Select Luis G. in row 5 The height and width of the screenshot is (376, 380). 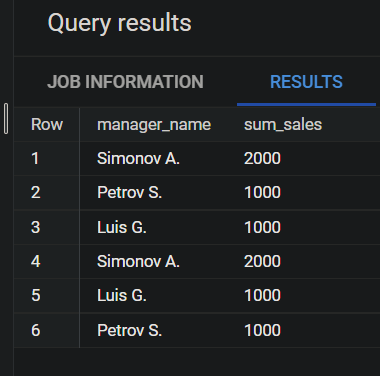point(122,295)
